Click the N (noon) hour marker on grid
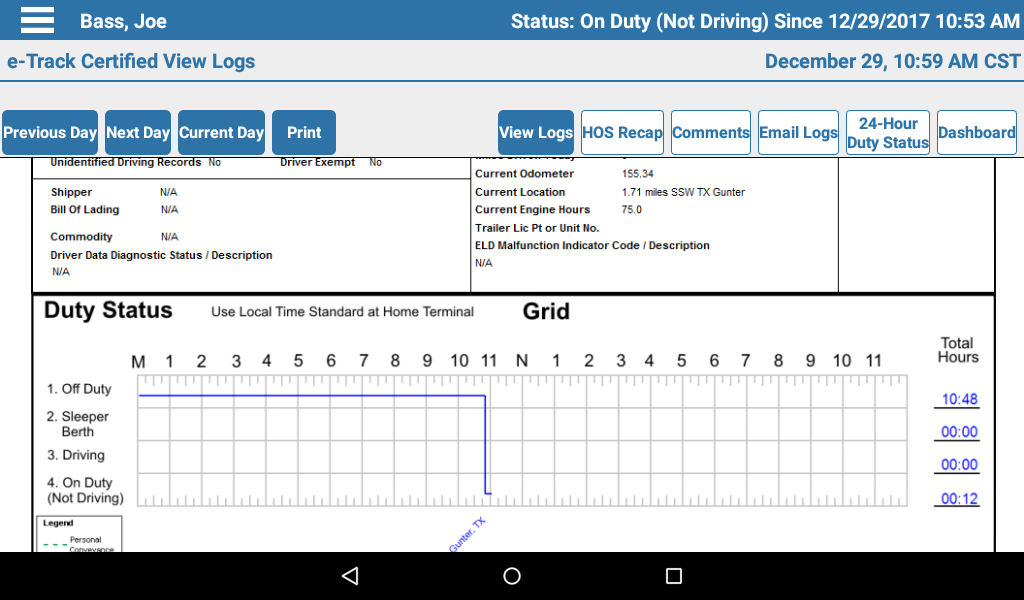The width and height of the screenshot is (1024, 600). 522,361
